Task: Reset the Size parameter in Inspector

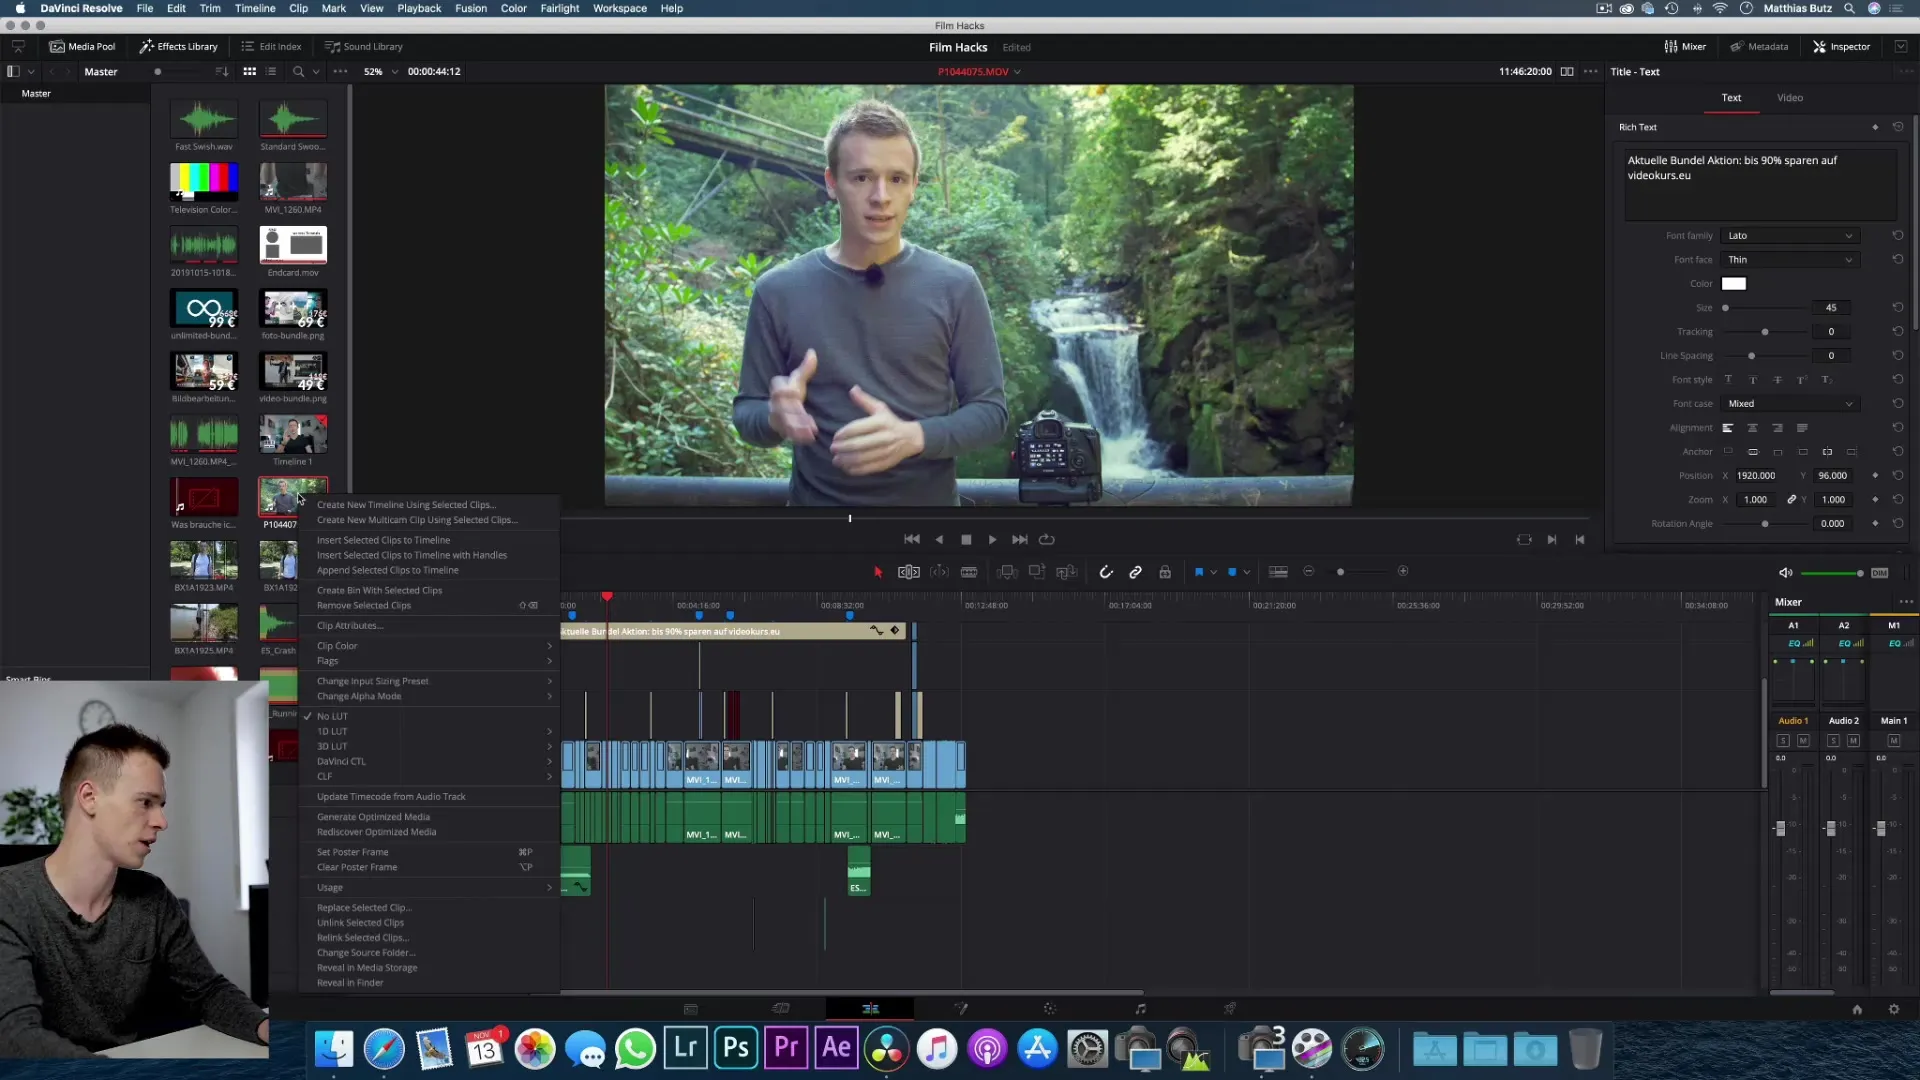Action: click(1897, 308)
